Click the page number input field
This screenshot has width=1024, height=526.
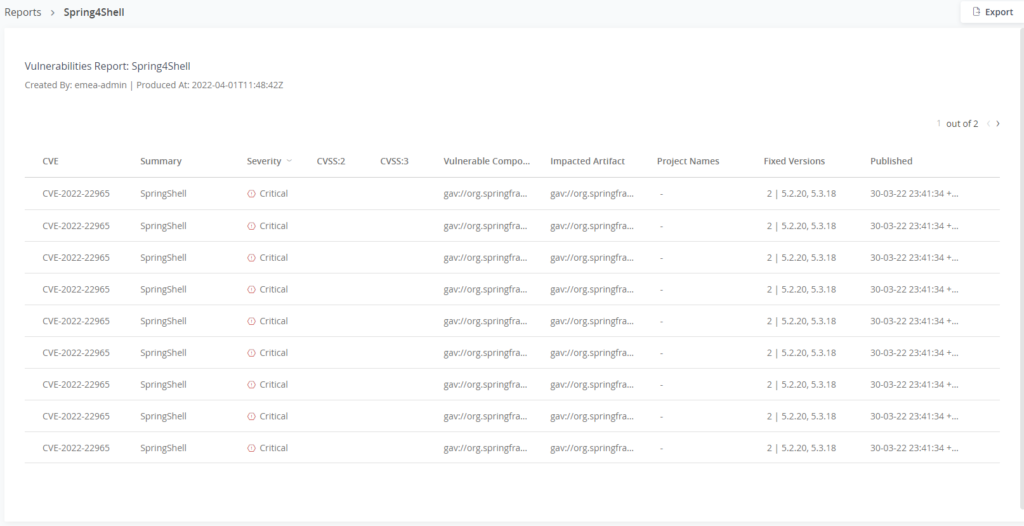point(939,124)
